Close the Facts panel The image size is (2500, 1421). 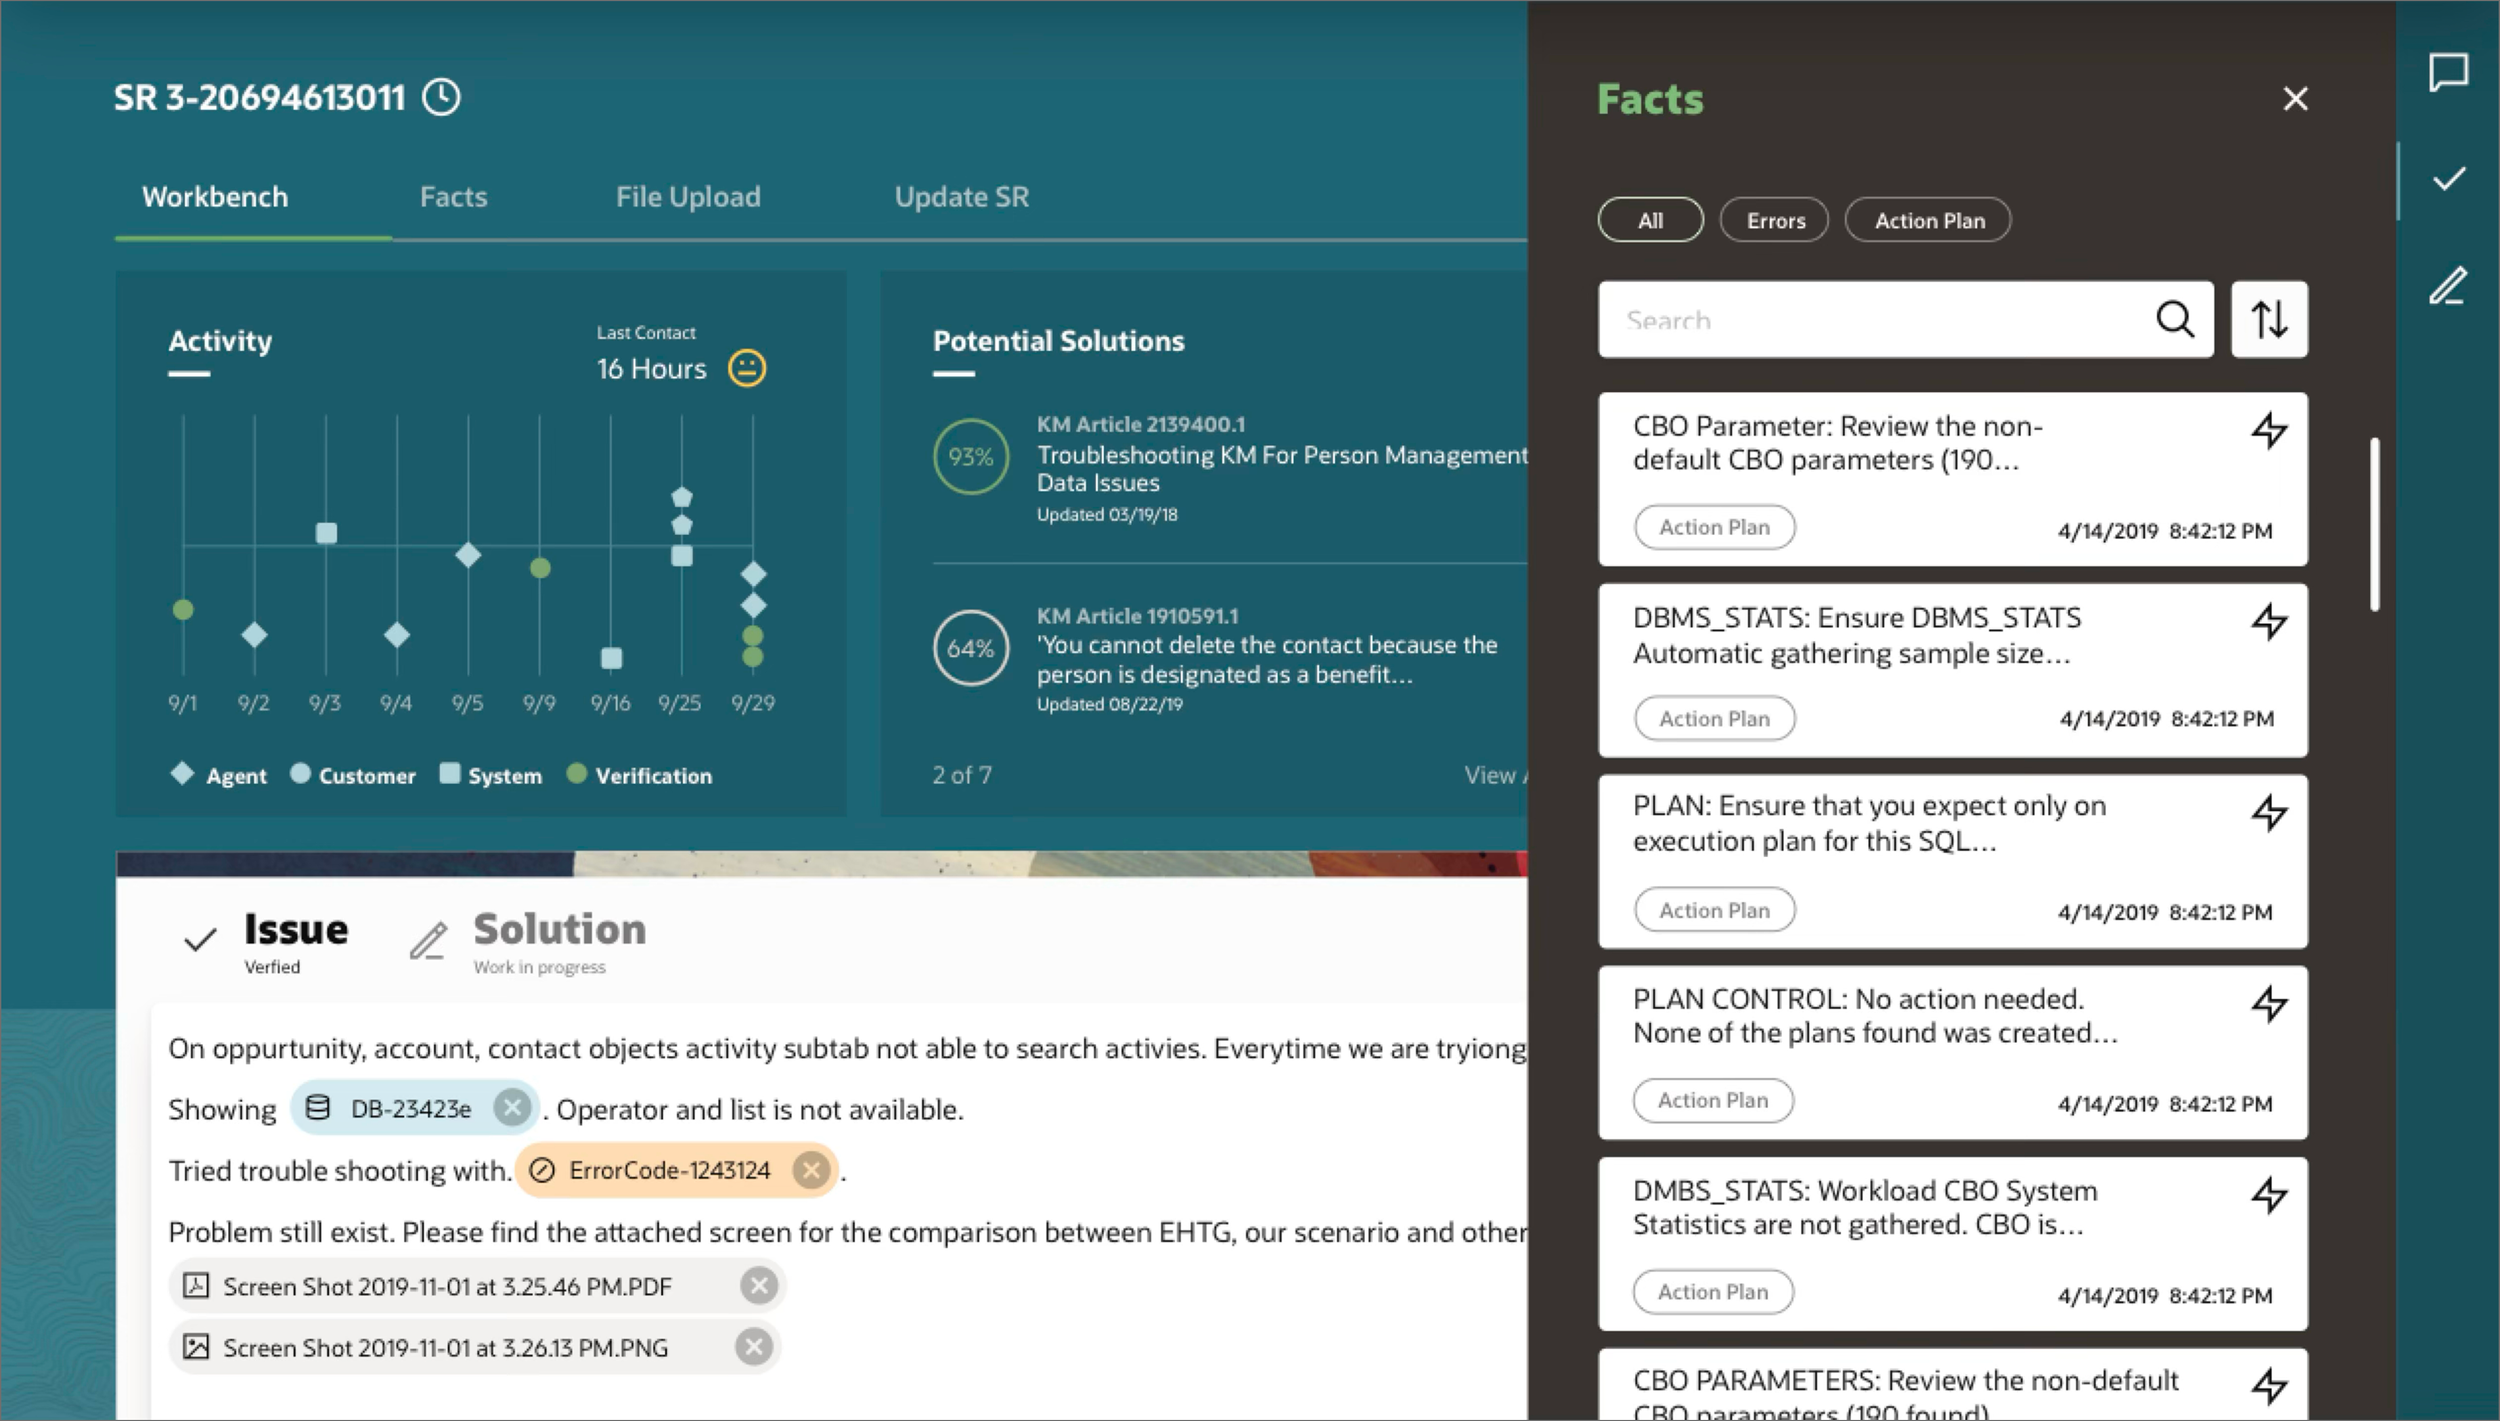(2295, 98)
